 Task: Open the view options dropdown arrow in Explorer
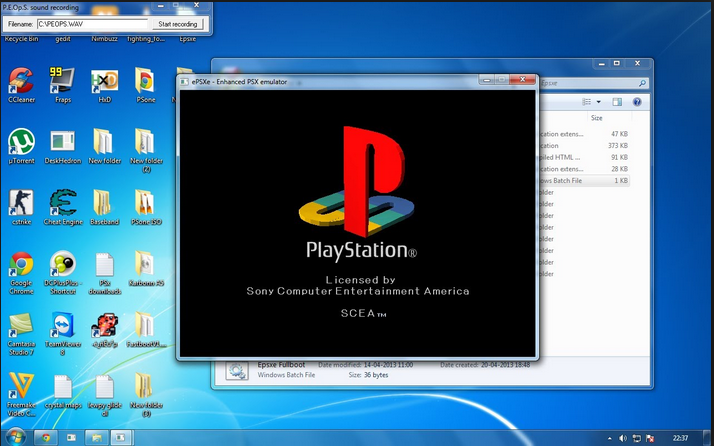coord(598,102)
